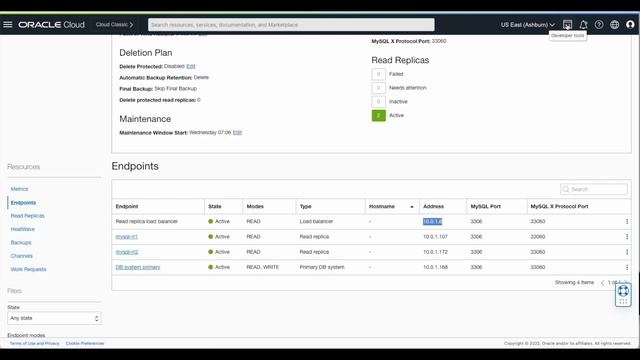Click the Modes column header
Image resolution: width=640 pixels, height=360 pixels.
(x=255, y=207)
